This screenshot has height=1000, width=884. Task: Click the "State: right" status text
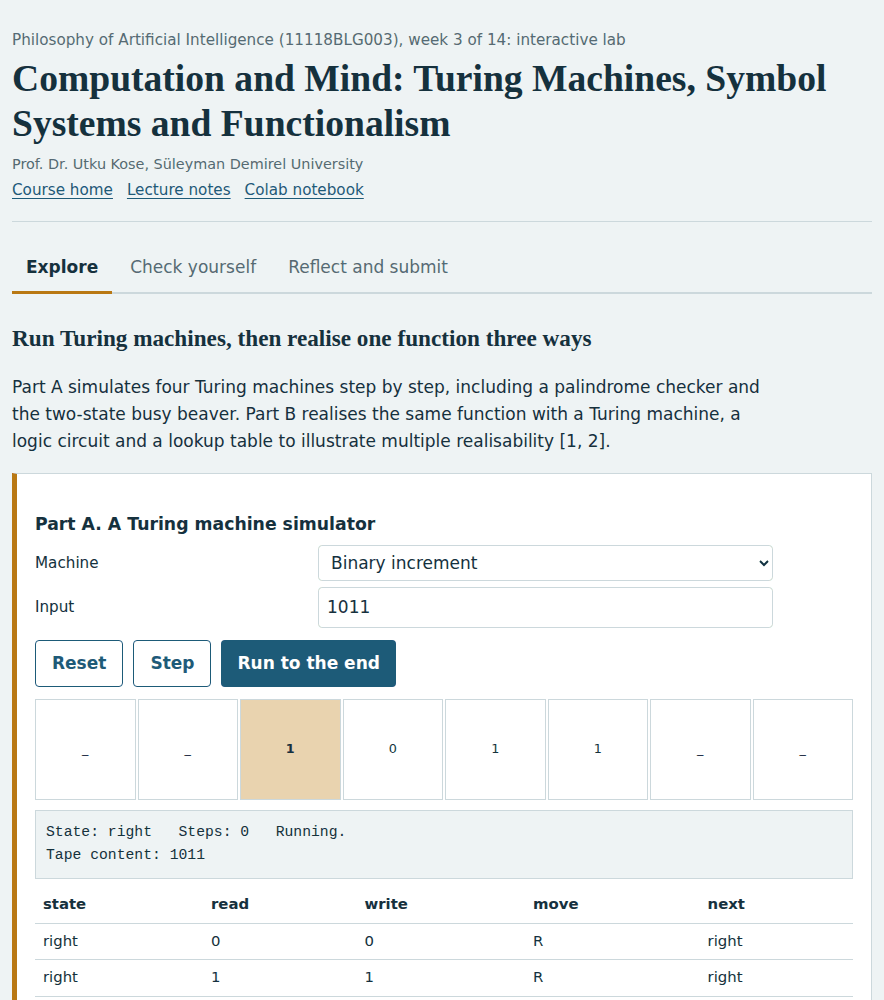pyautogui.click(x=99, y=832)
